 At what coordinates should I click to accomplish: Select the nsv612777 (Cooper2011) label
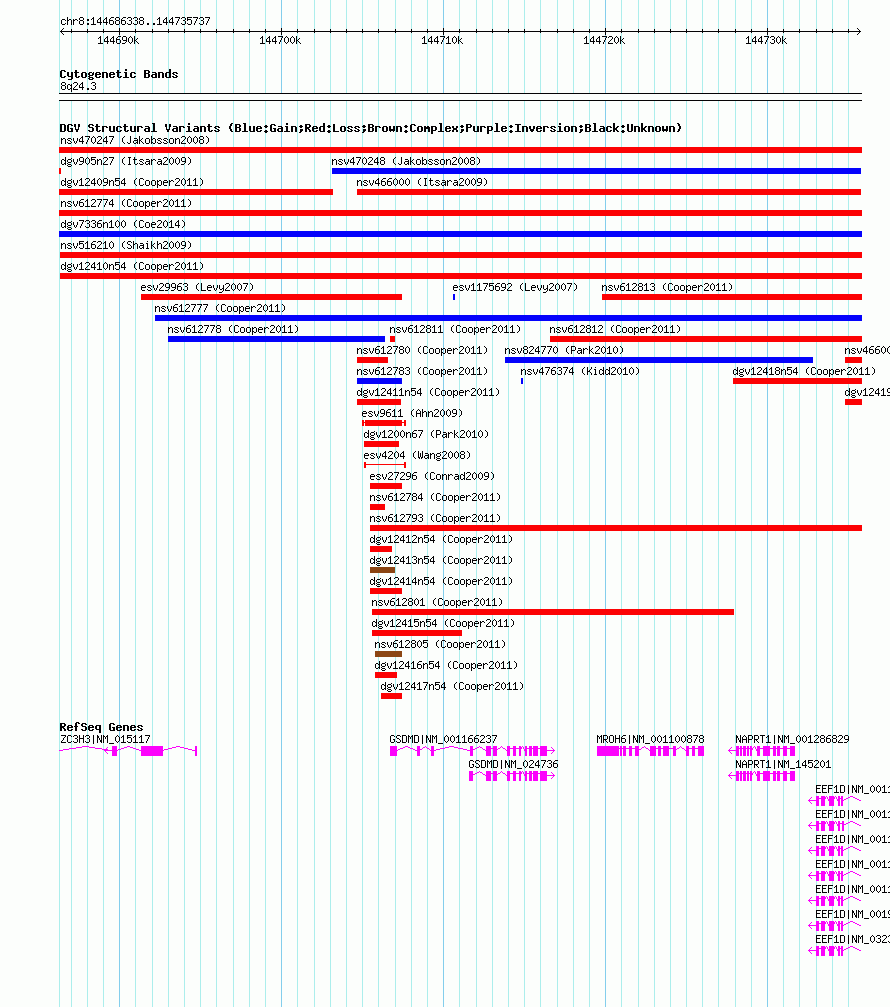220,308
